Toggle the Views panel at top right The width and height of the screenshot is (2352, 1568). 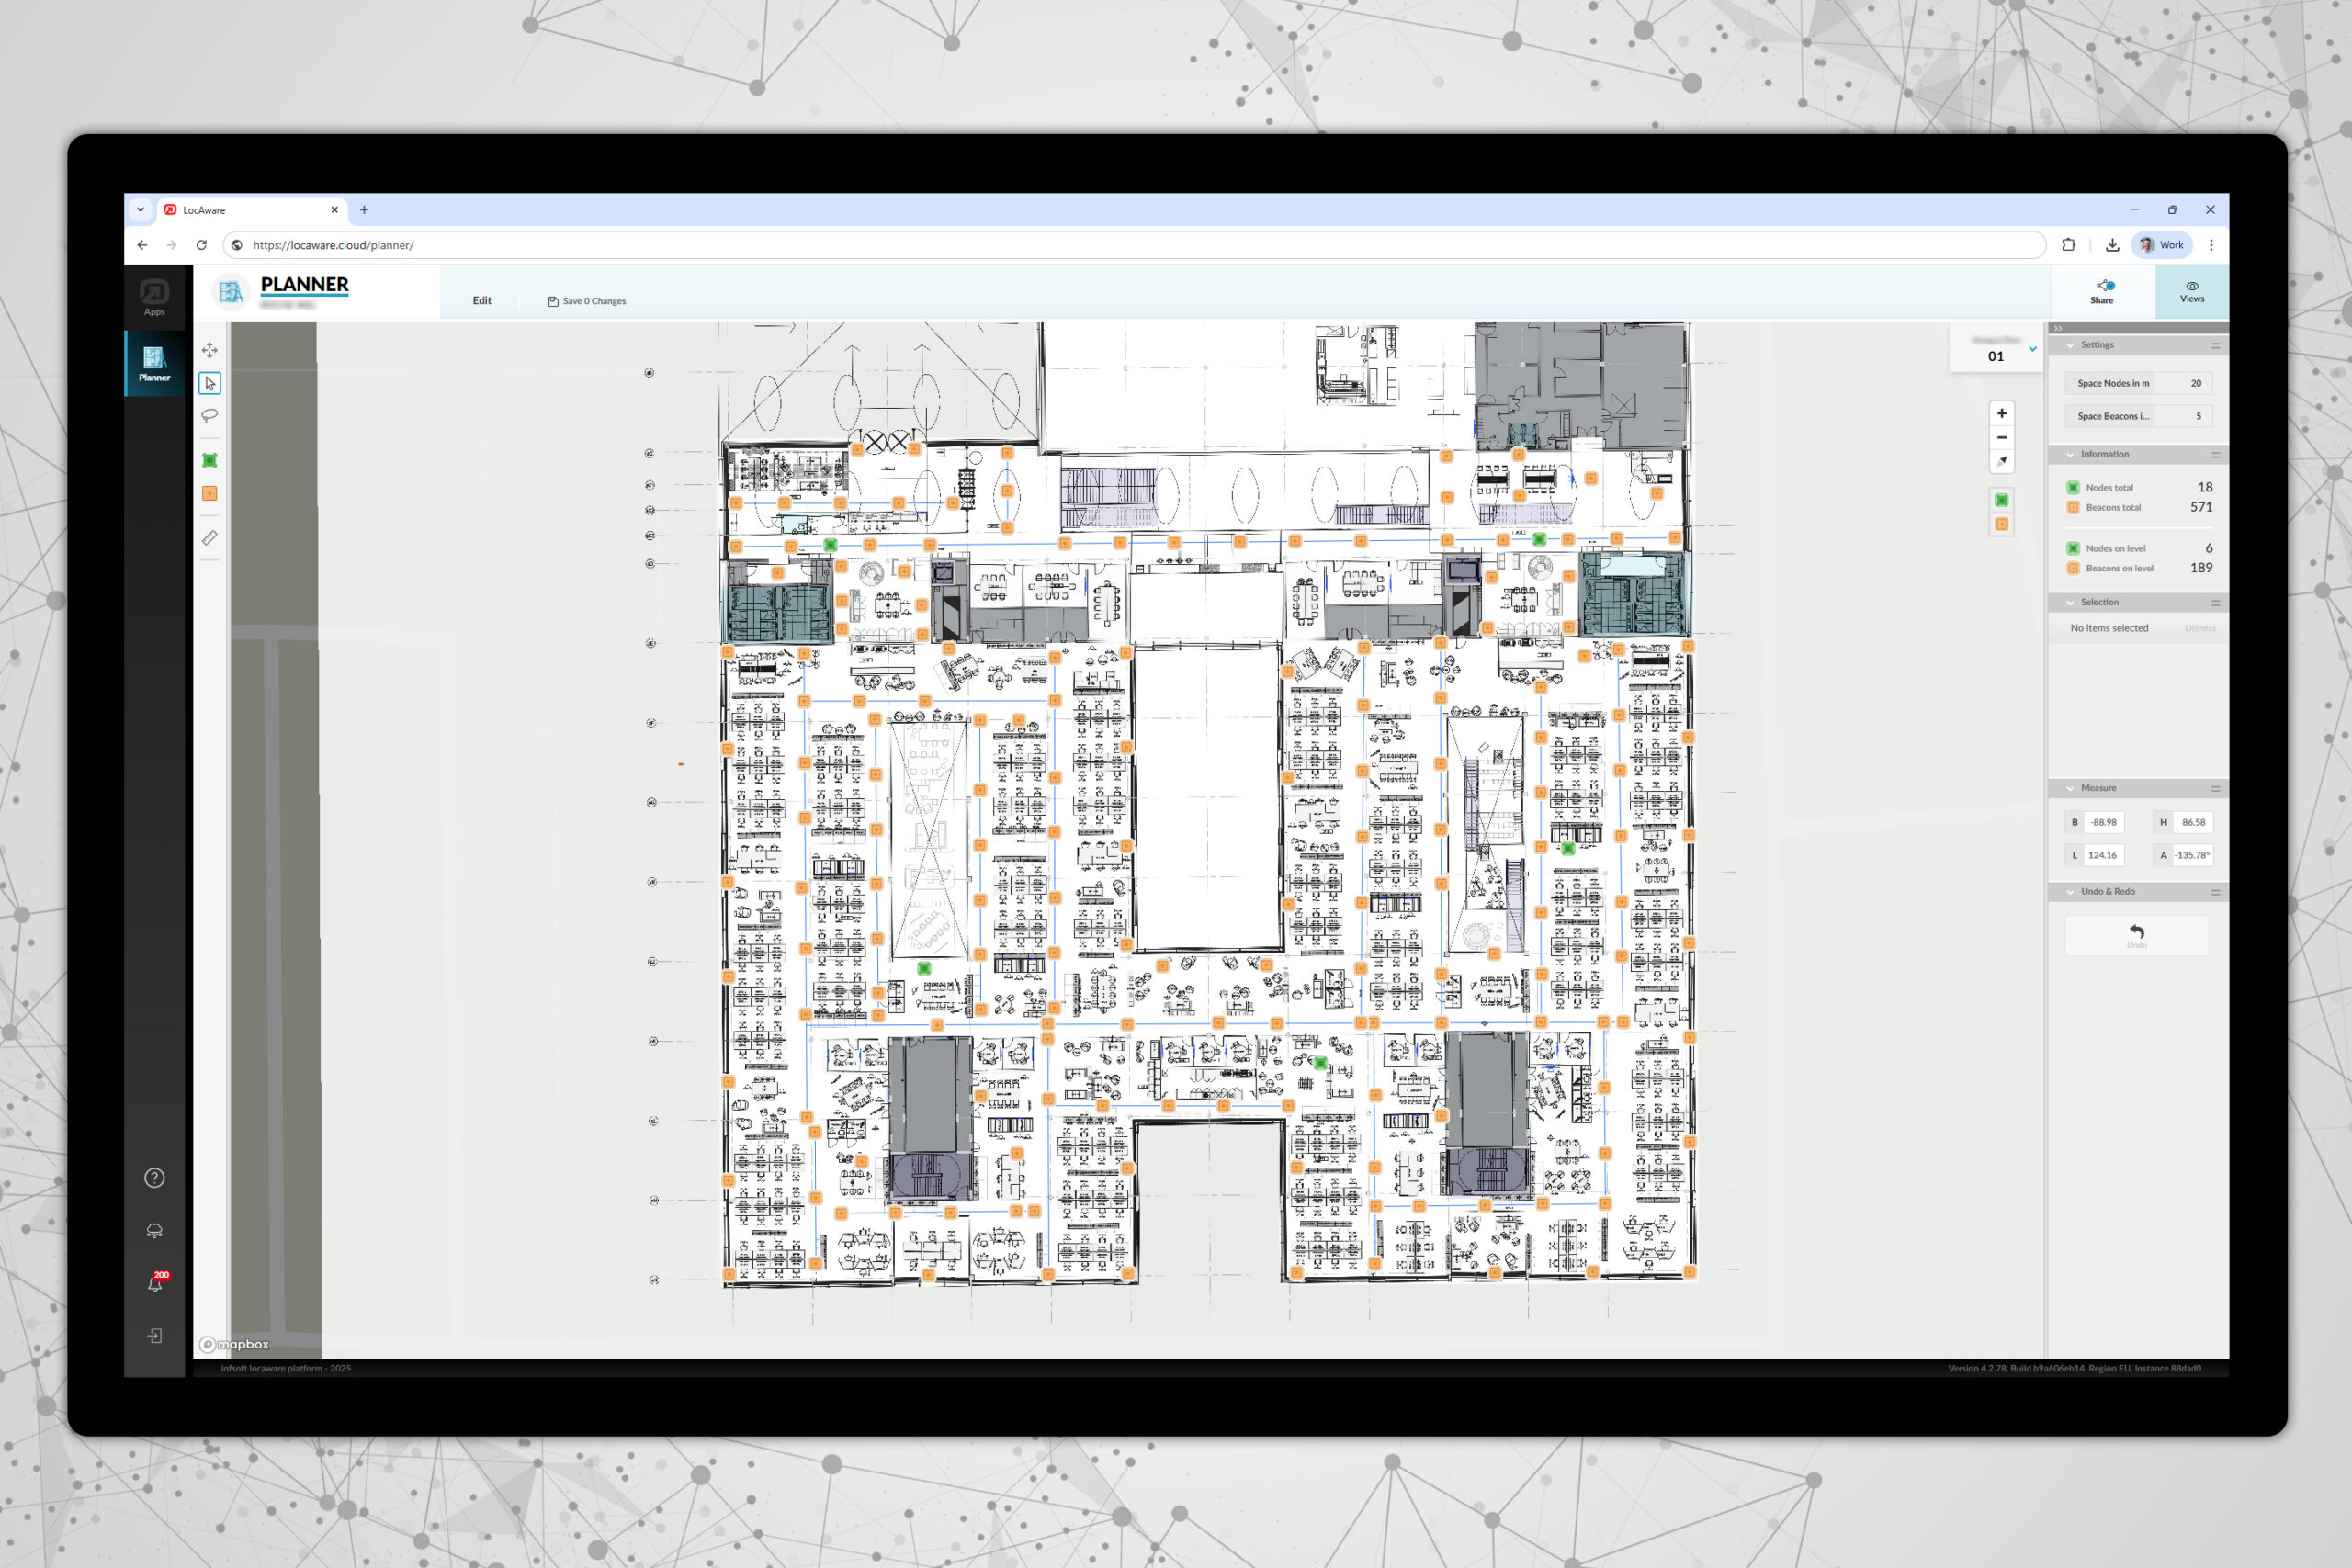2191,291
